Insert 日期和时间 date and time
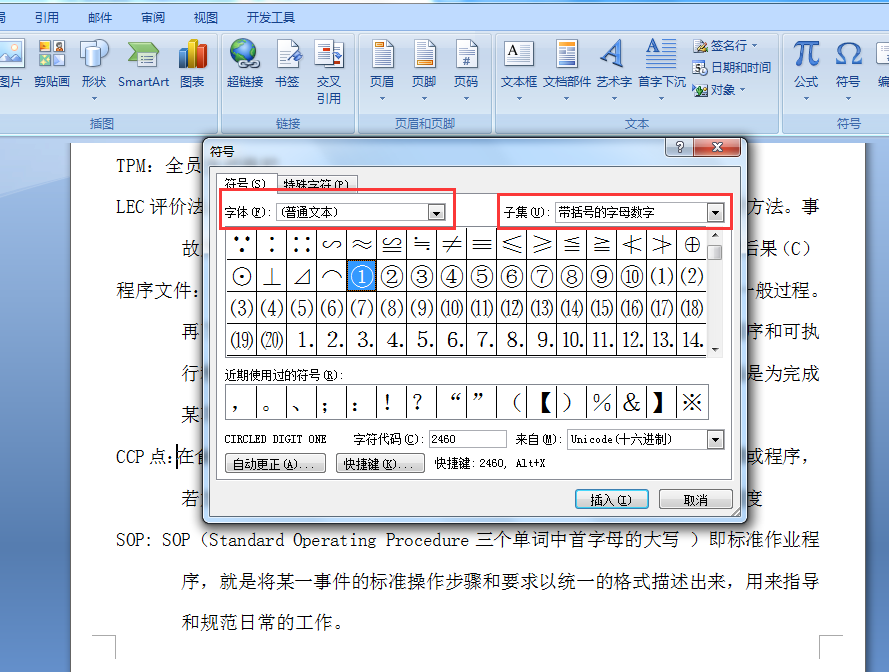Image resolution: width=889 pixels, height=672 pixels. coord(731,67)
